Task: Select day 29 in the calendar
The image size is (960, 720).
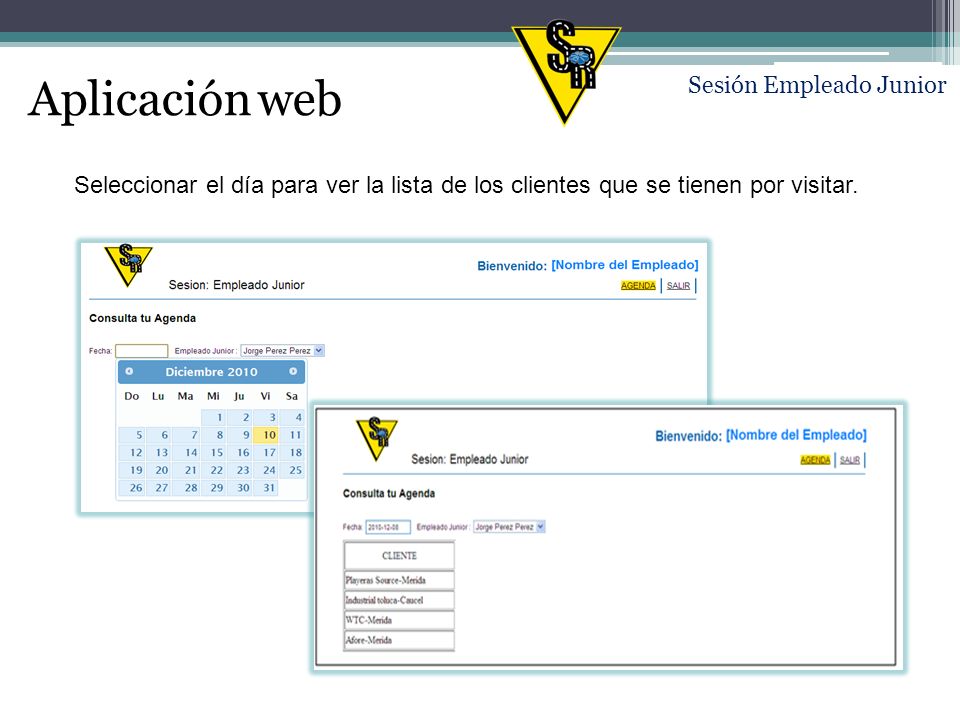Action: pyautogui.click(x=214, y=488)
